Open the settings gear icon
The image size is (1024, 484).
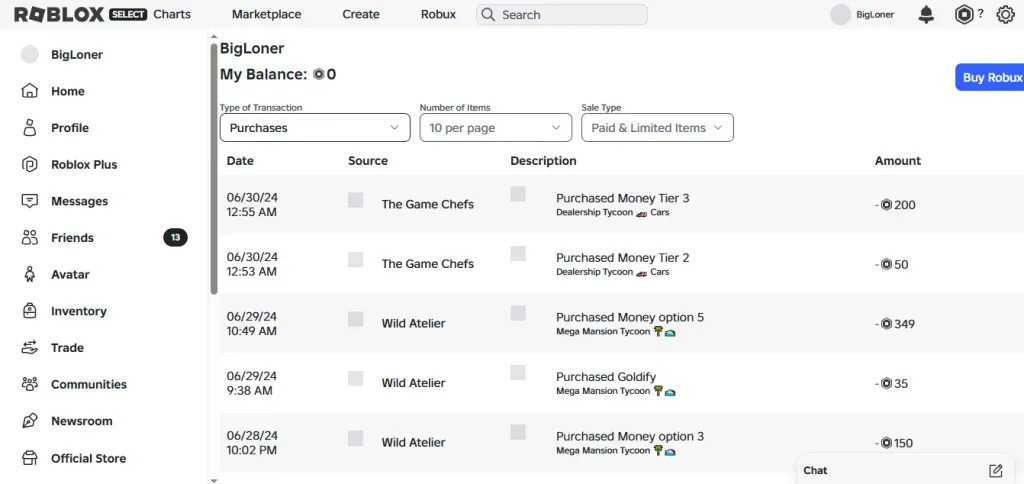click(x=1005, y=14)
